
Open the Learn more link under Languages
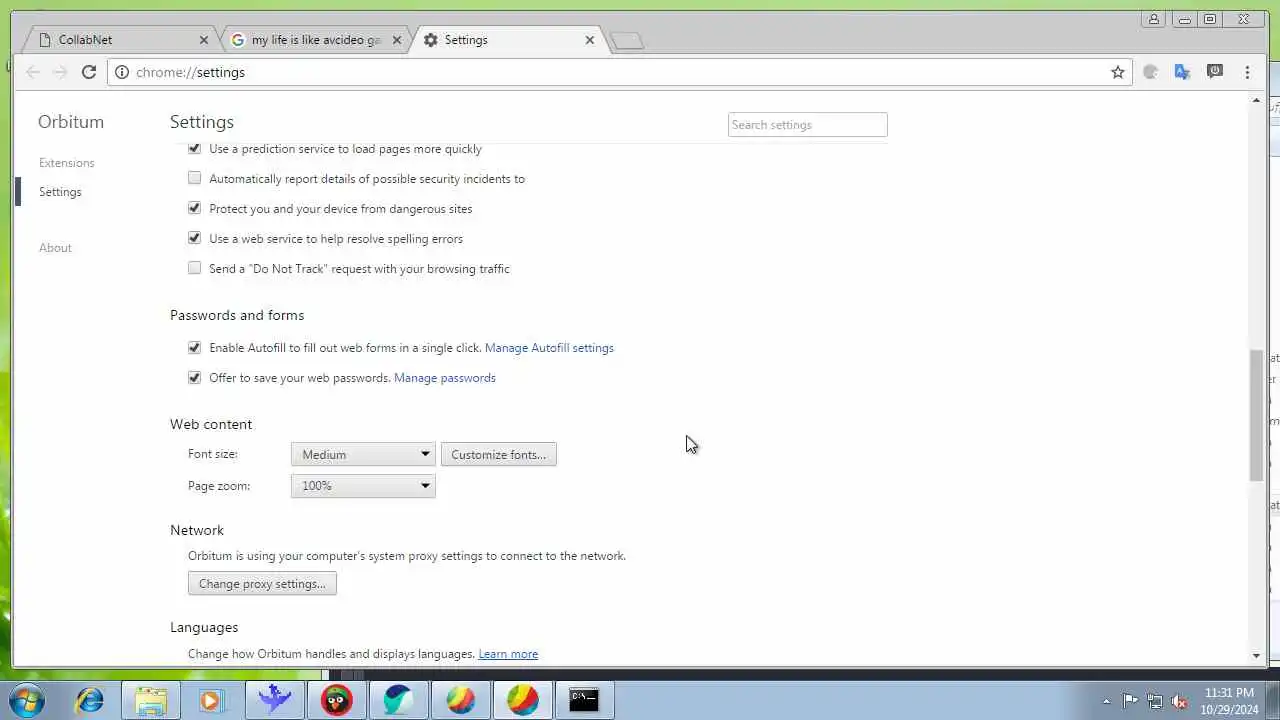508,654
